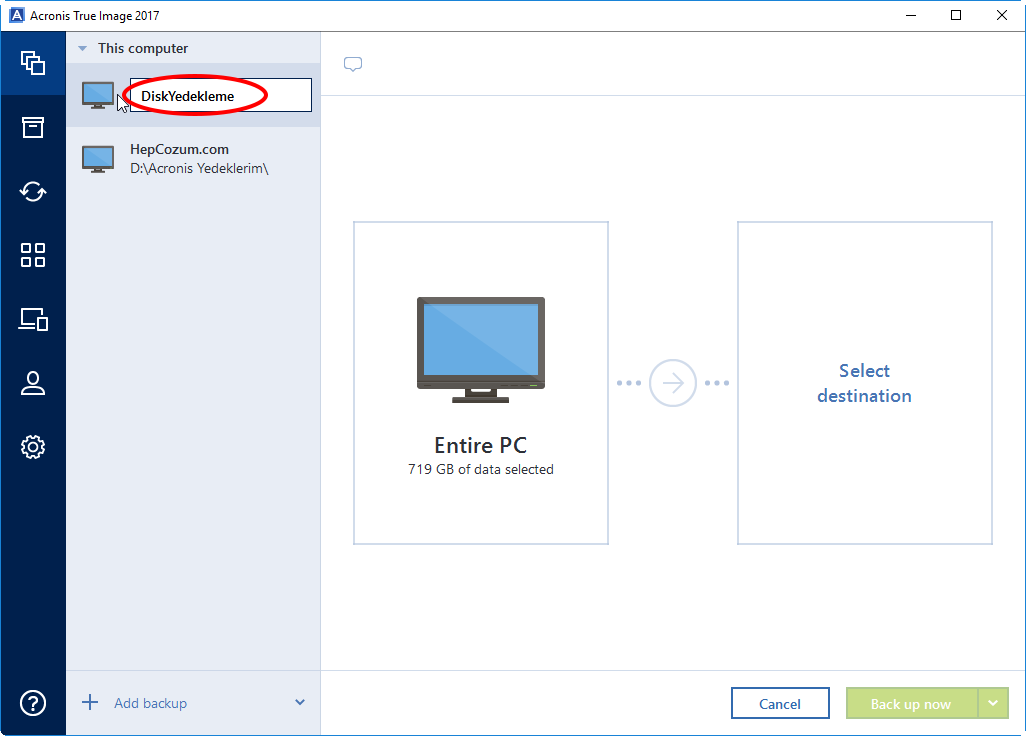This screenshot has width=1026, height=736.
Task: Open the Help question mark icon
Action: pyautogui.click(x=33, y=703)
